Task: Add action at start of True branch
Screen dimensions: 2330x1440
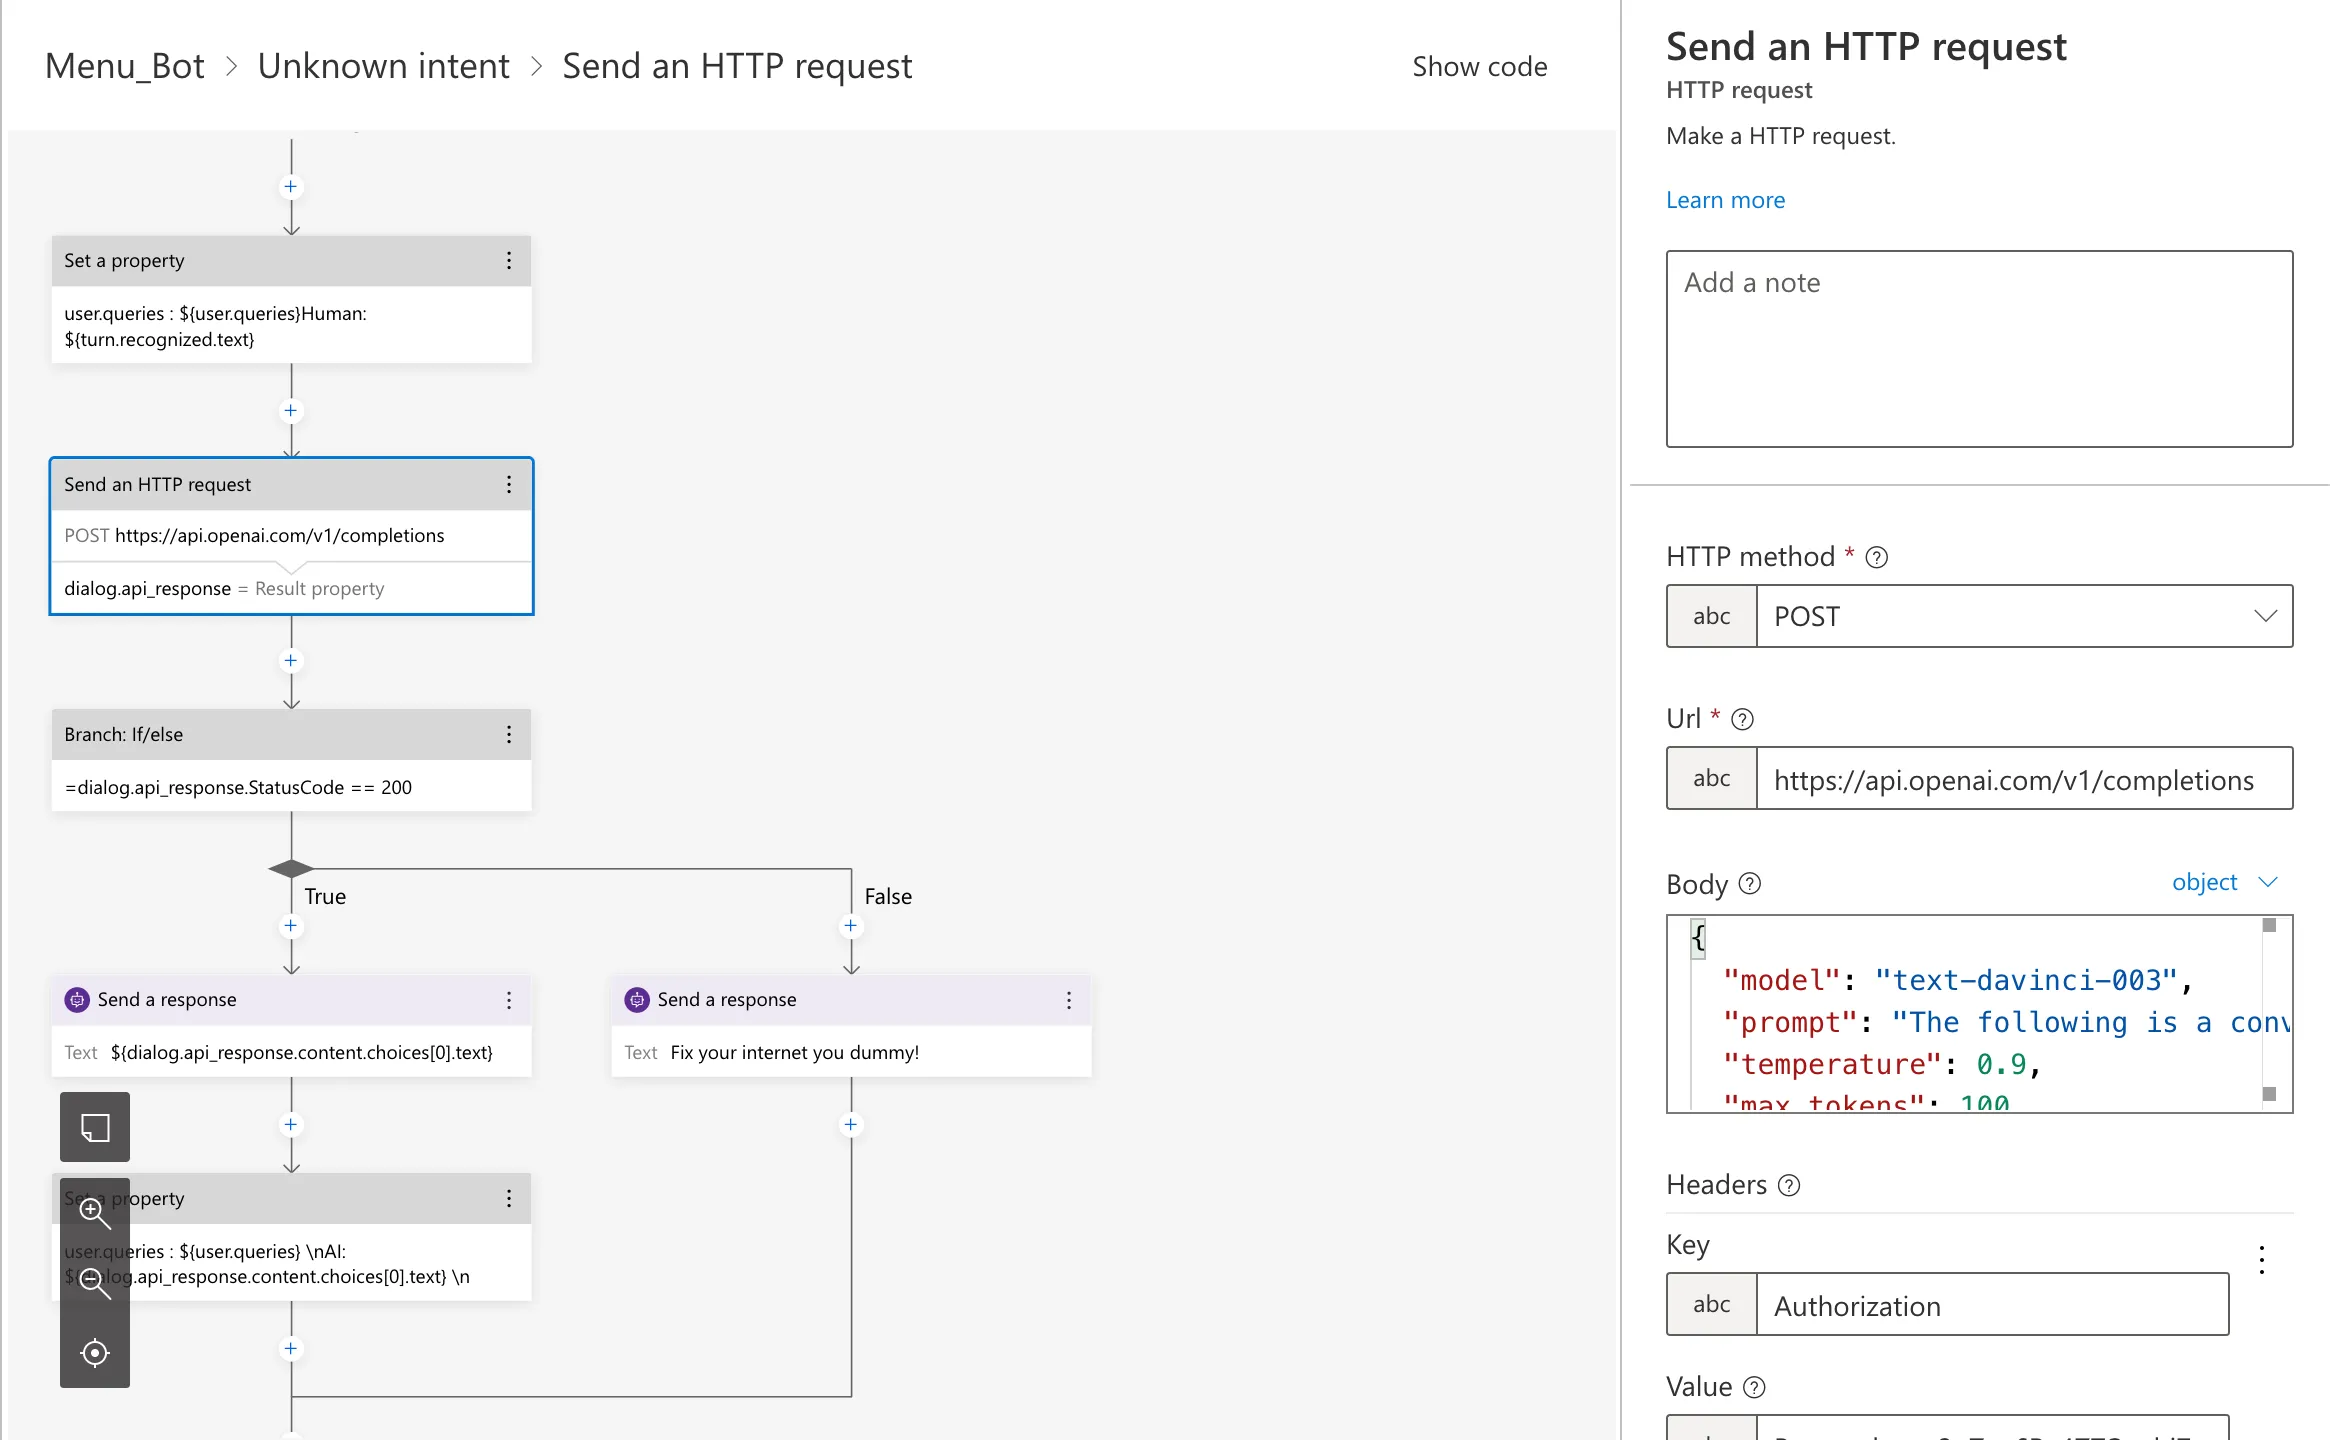Action: [x=291, y=926]
